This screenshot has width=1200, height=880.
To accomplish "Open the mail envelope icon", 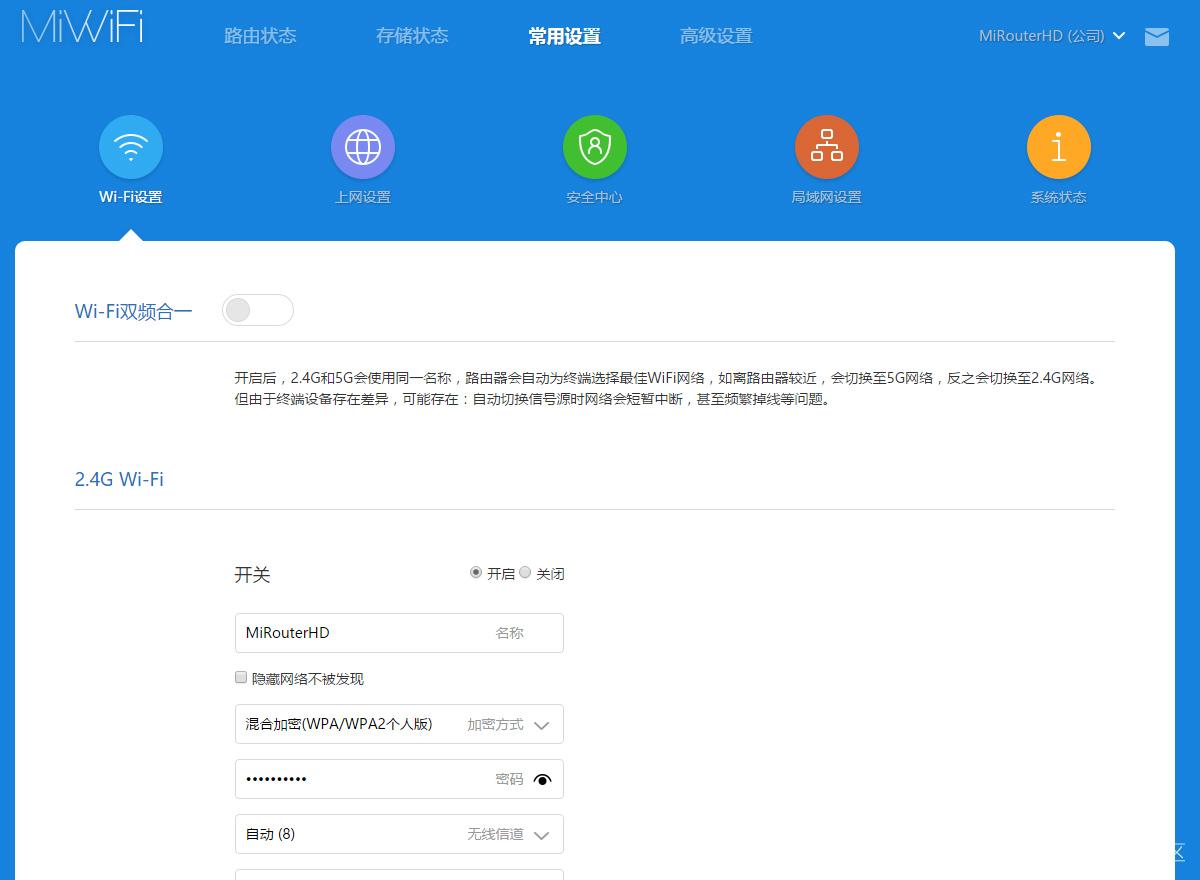I will point(1157,37).
